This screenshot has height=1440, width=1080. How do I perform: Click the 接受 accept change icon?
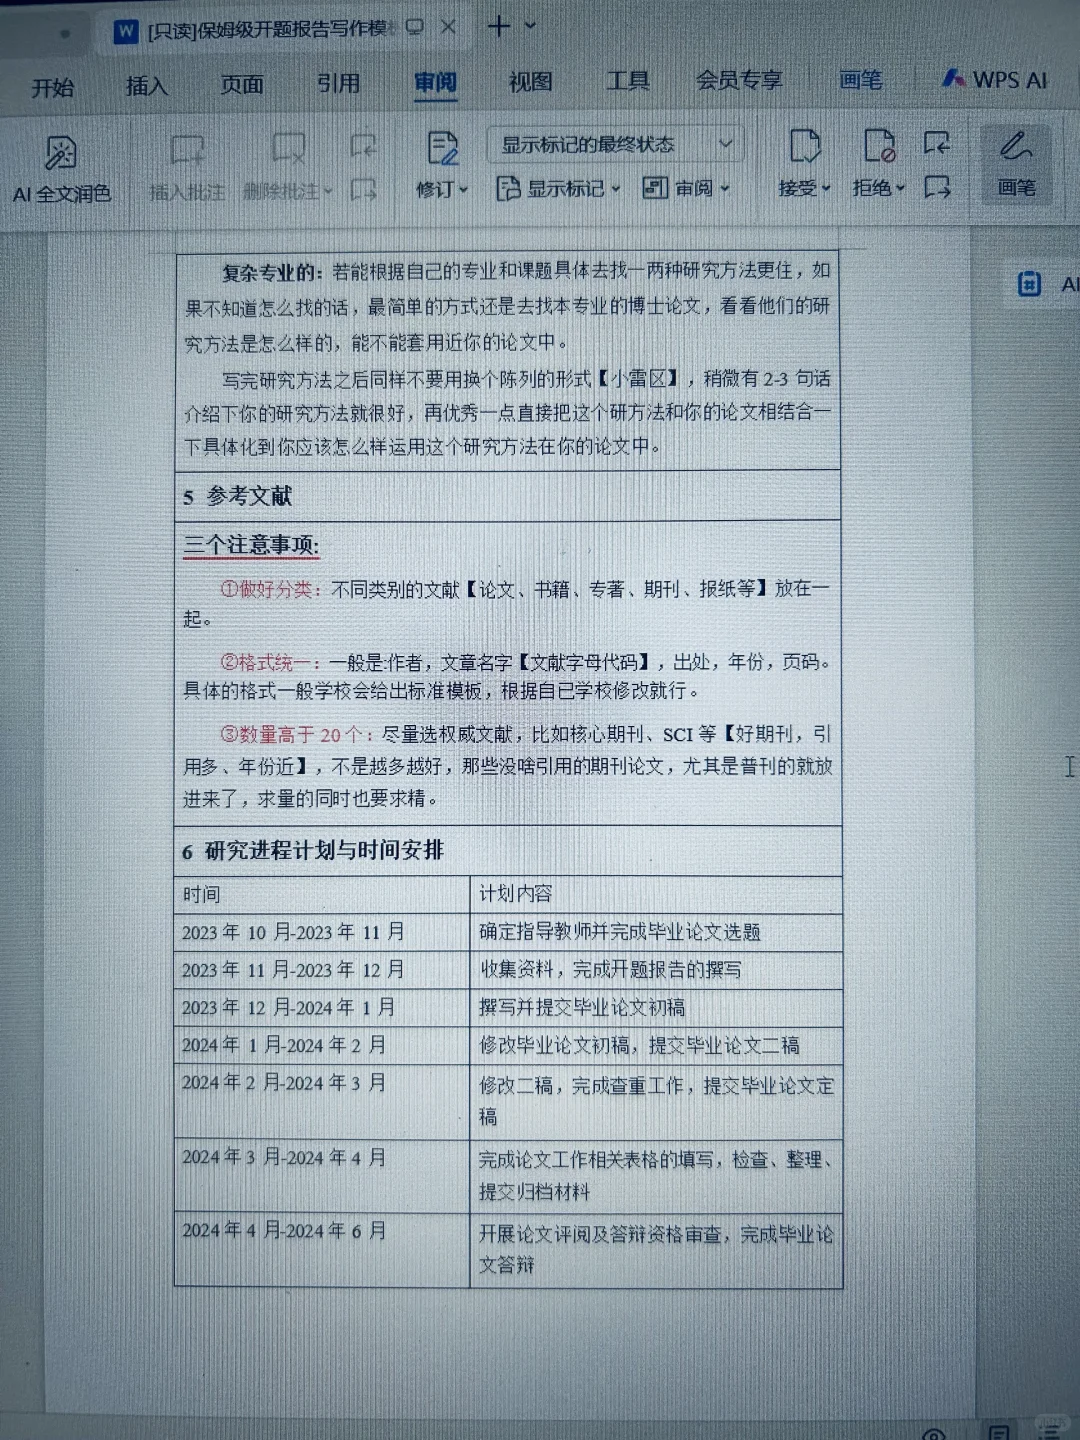804,147
